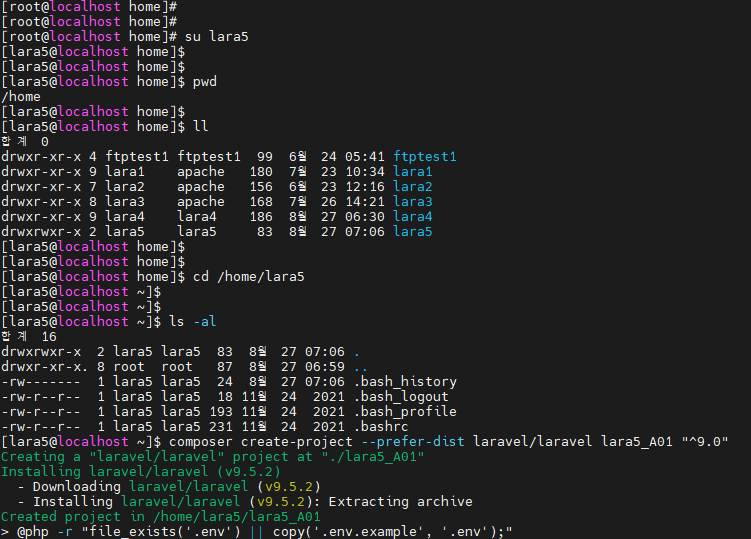751x539 pixels.
Task: Click the 'su lara5' command text
Action: tap(216, 37)
